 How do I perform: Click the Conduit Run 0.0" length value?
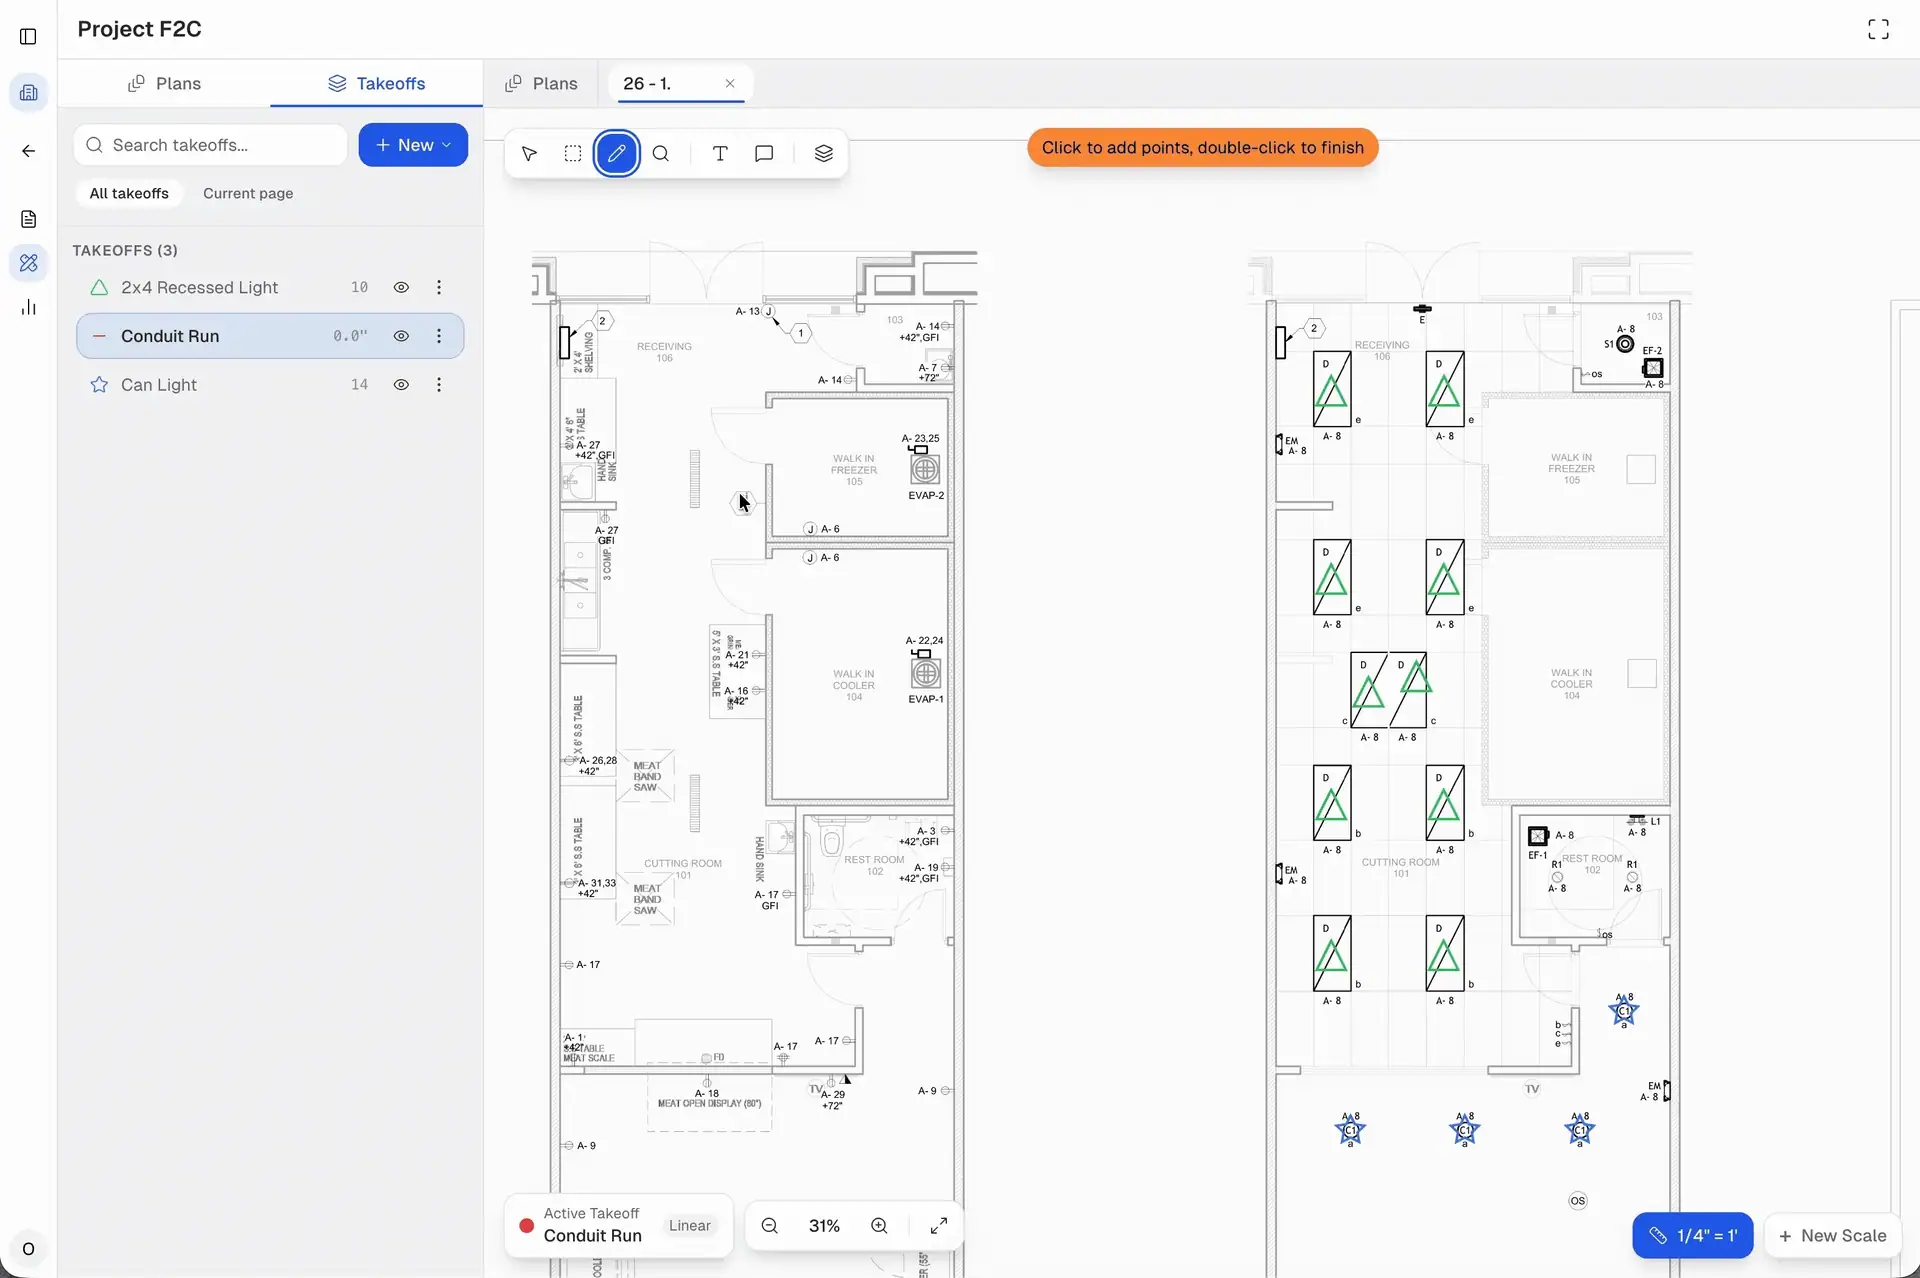click(350, 336)
